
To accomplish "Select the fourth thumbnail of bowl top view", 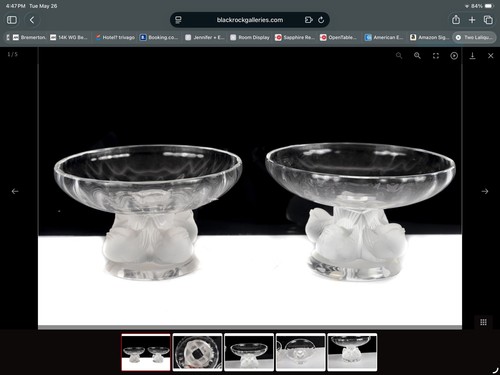I will point(301,352).
